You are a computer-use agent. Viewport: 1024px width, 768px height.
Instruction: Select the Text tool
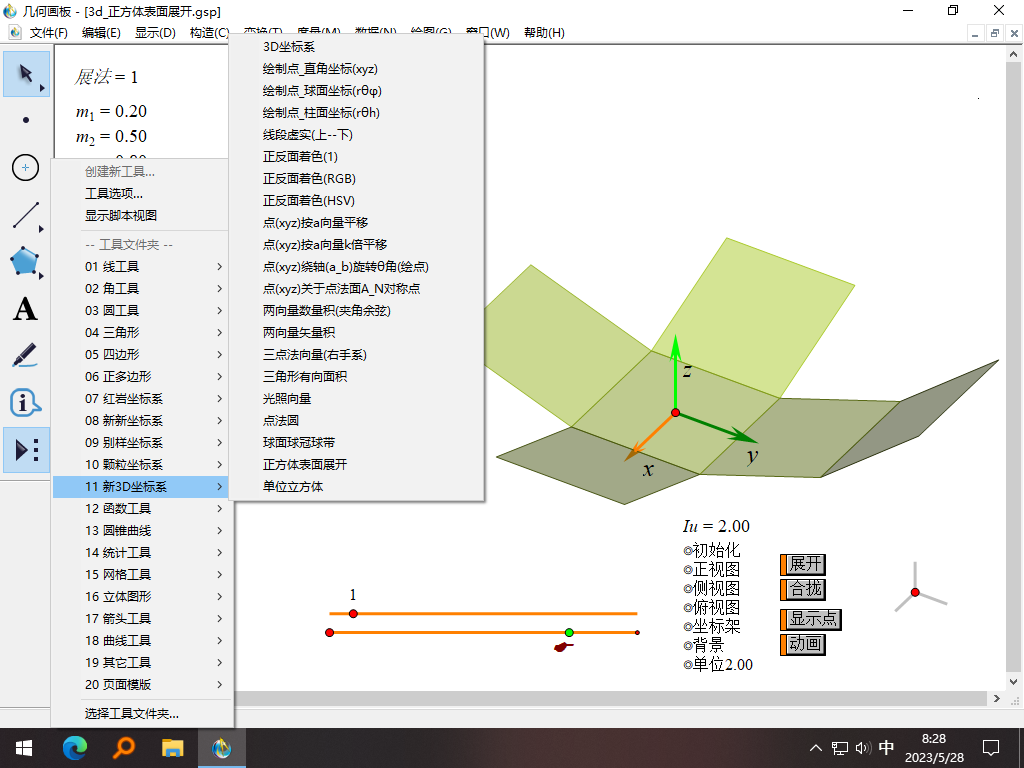25,309
